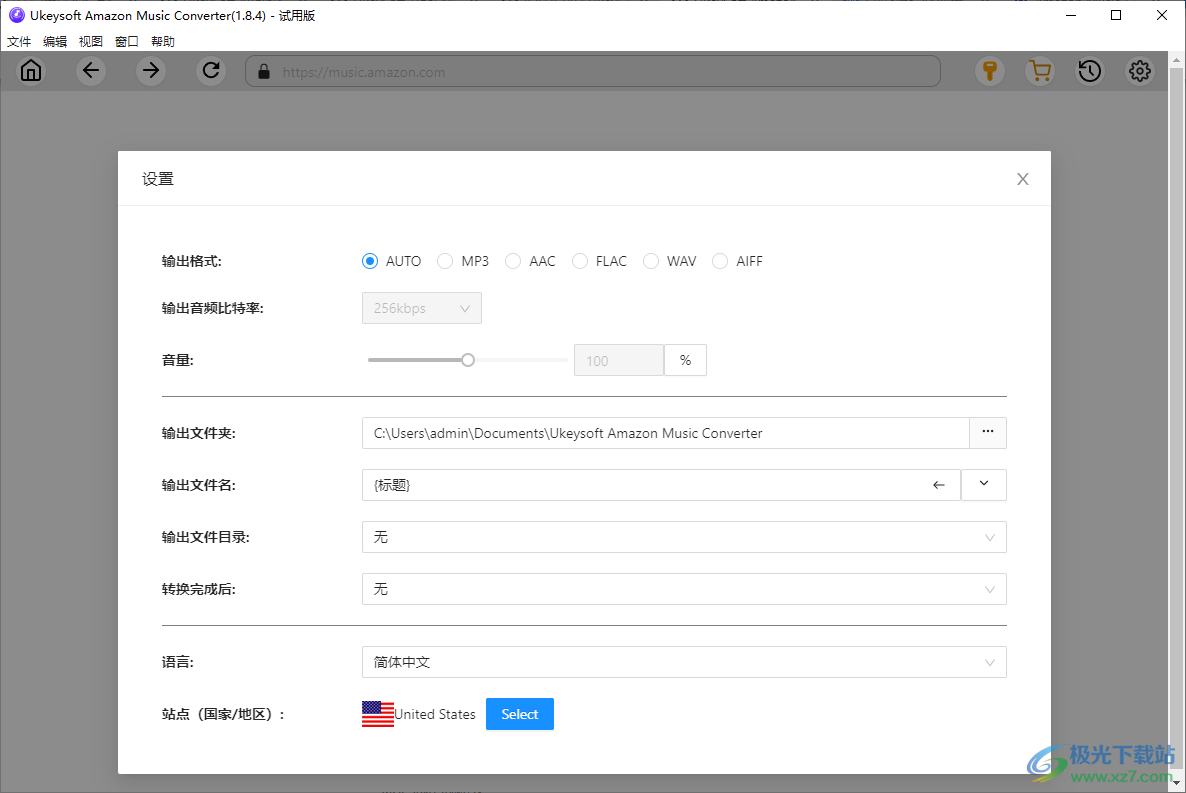Expand the 输出文件名 tag dropdown chevron
The width and height of the screenshot is (1186, 793).
click(x=983, y=485)
